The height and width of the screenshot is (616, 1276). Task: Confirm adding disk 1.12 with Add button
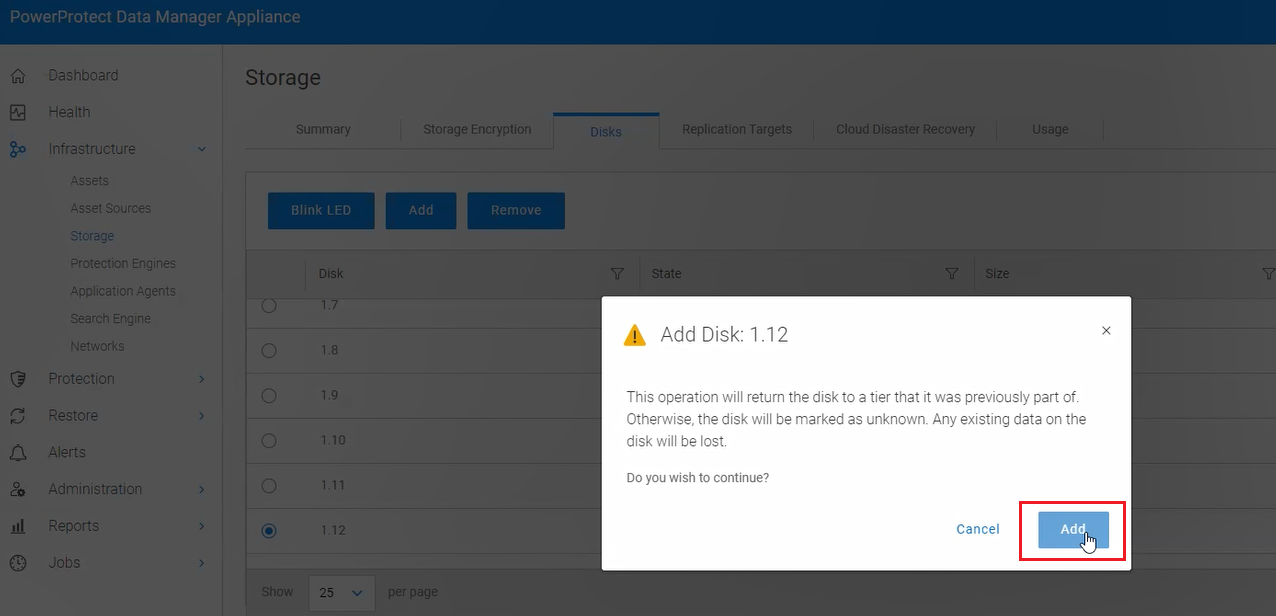coord(1072,529)
